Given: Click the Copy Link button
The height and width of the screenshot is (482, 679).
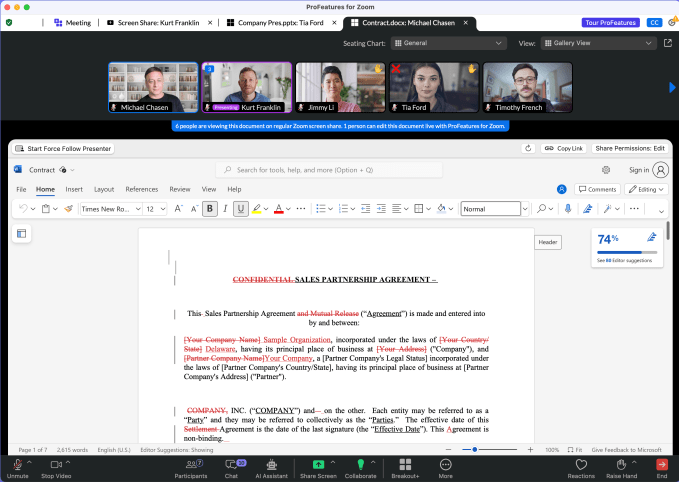Looking at the screenshot, I should (x=563, y=148).
